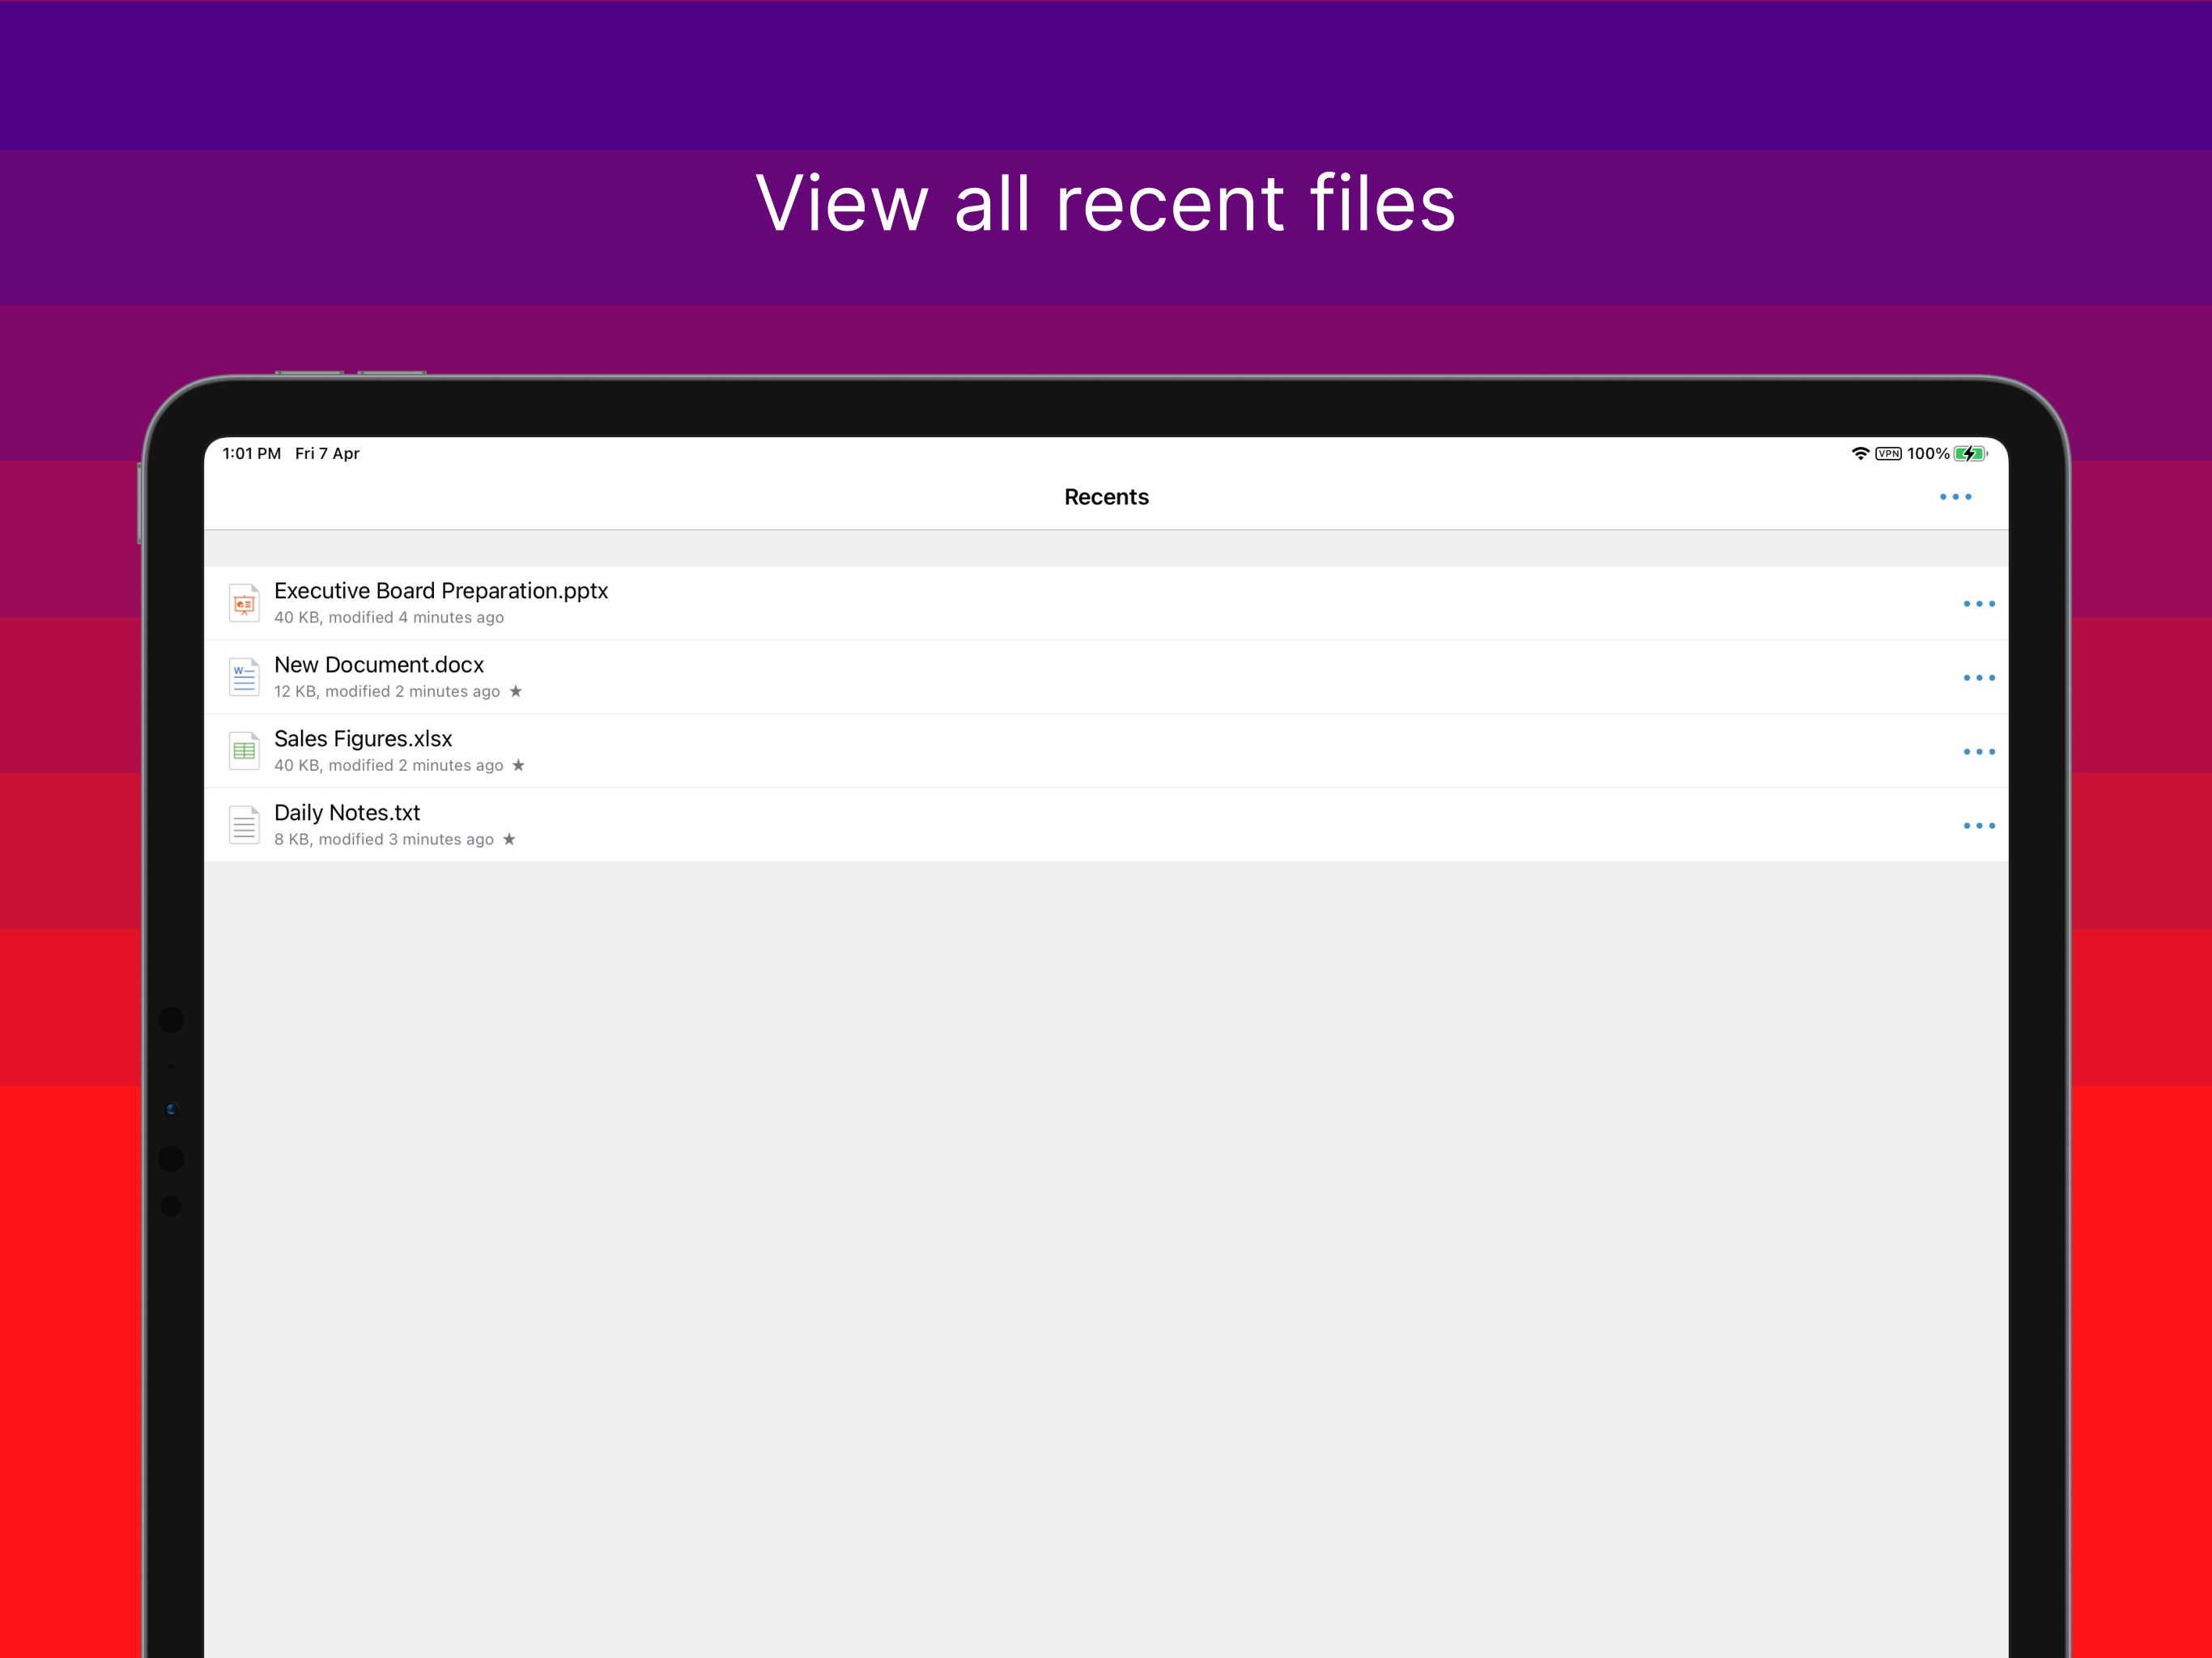Click '40 KB, modified 4 minutes ago' text
2212x1658 pixels.
pyautogui.click(x=389, y=618)
